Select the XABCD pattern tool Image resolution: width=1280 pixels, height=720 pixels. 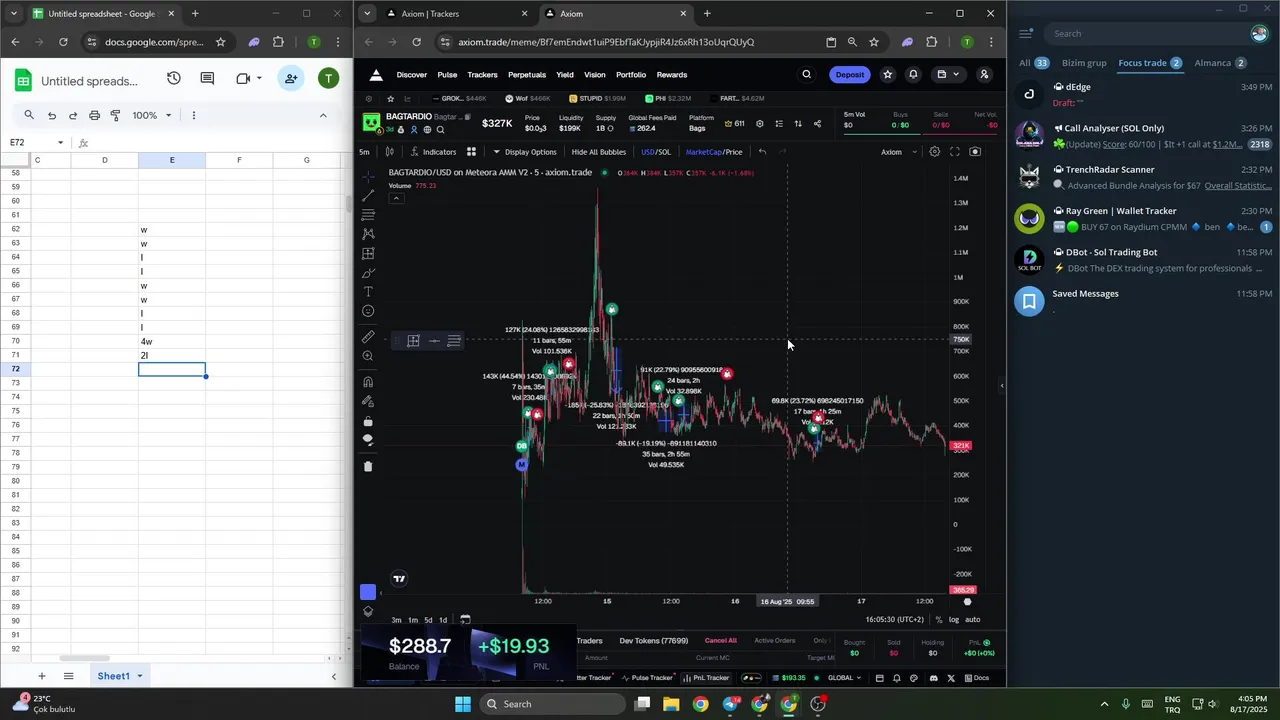click(368, 234)
